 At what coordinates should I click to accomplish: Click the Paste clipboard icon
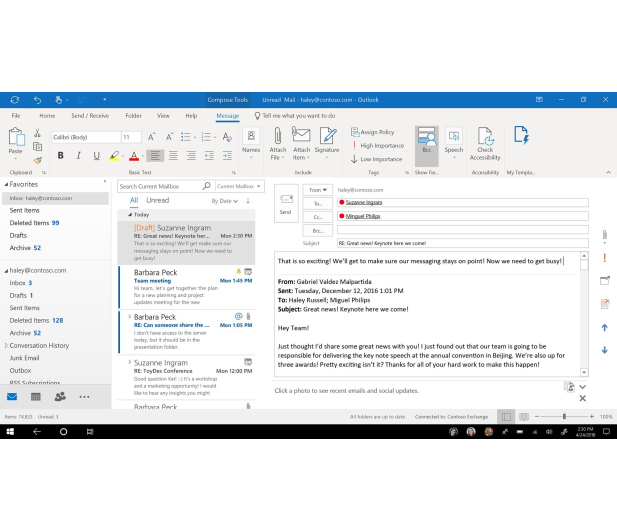click(x=16, y=137)
